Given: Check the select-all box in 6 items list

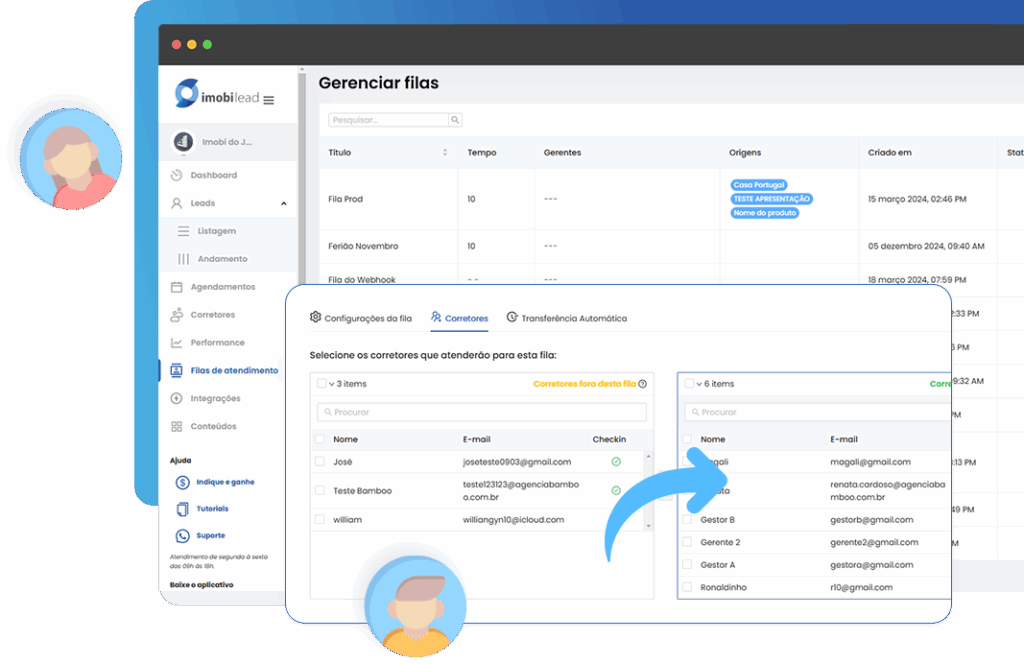Looking at the screenshot, I should [x=689, y=384].
